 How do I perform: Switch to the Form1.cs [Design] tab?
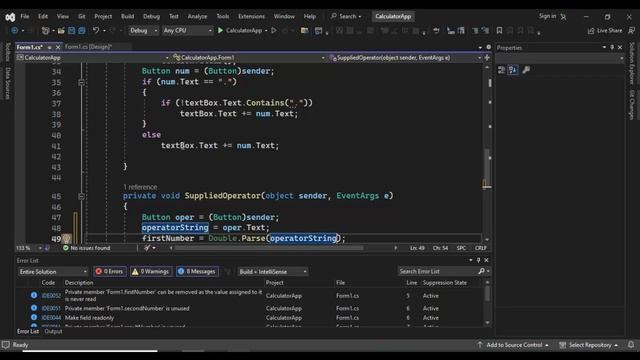point(89,47)
